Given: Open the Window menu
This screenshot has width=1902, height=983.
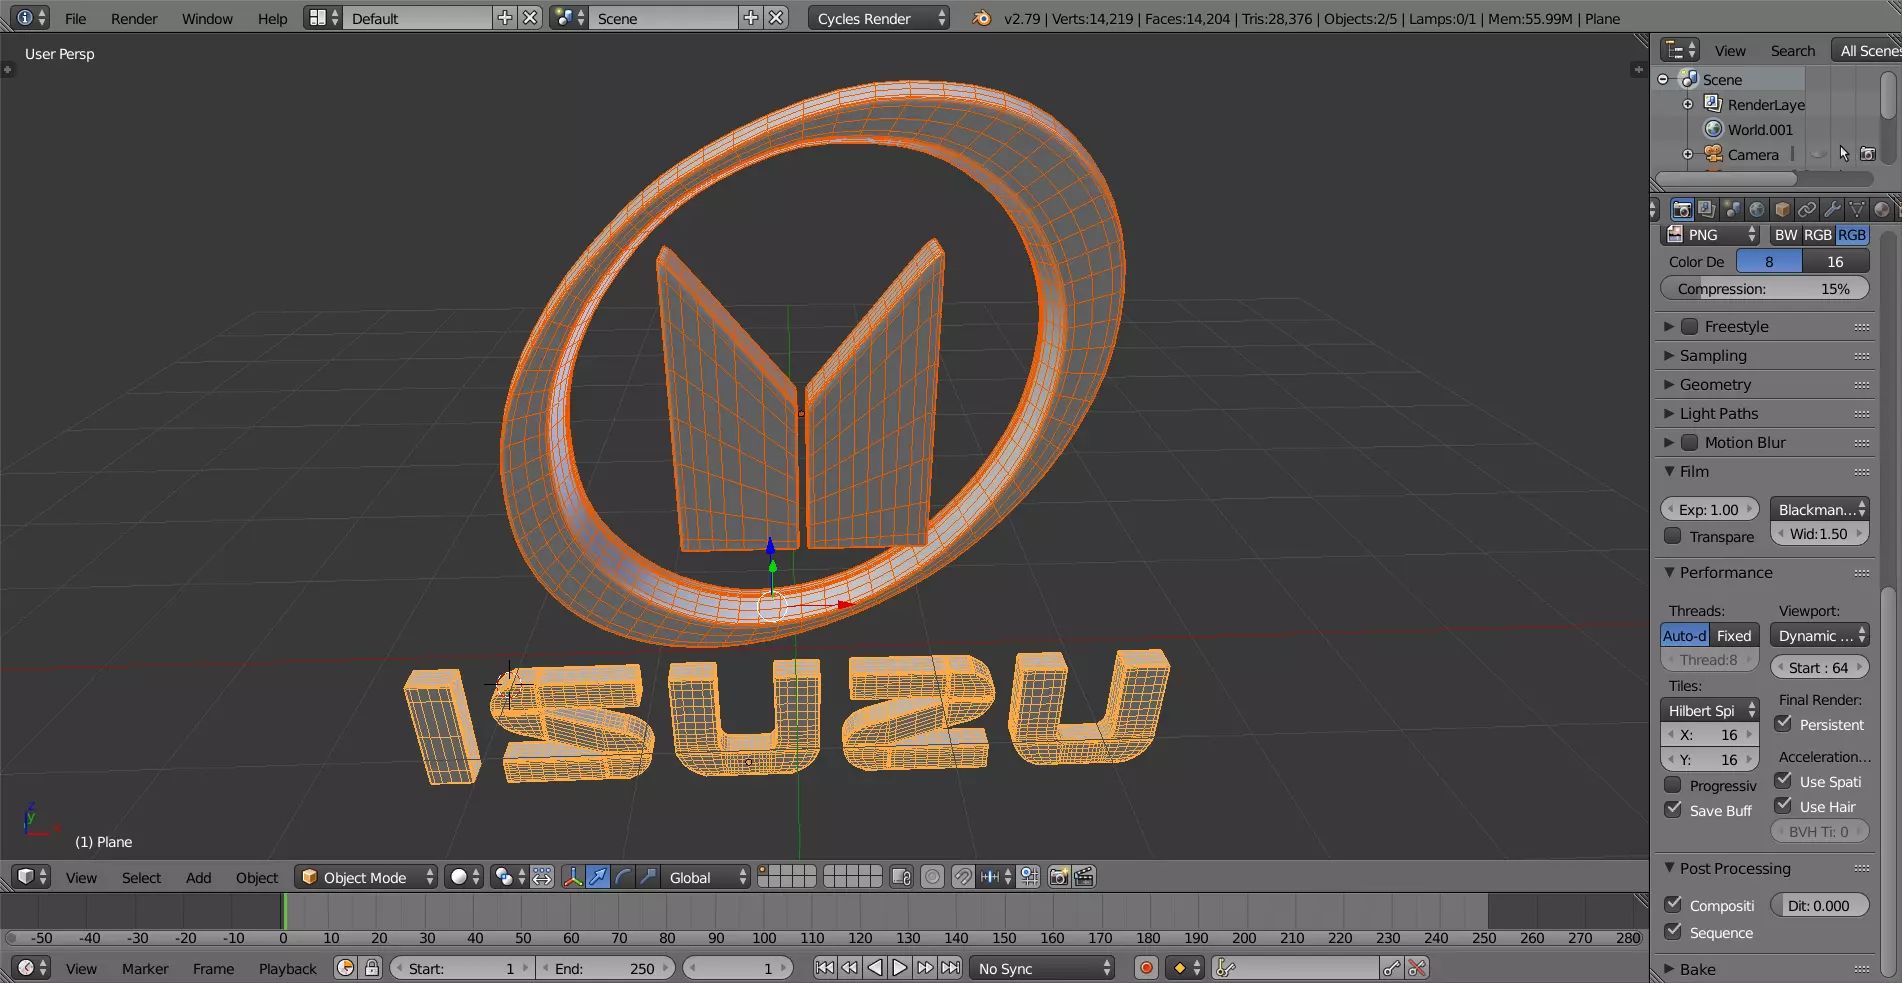Looking at the screenshot, I should click(207, 18).
